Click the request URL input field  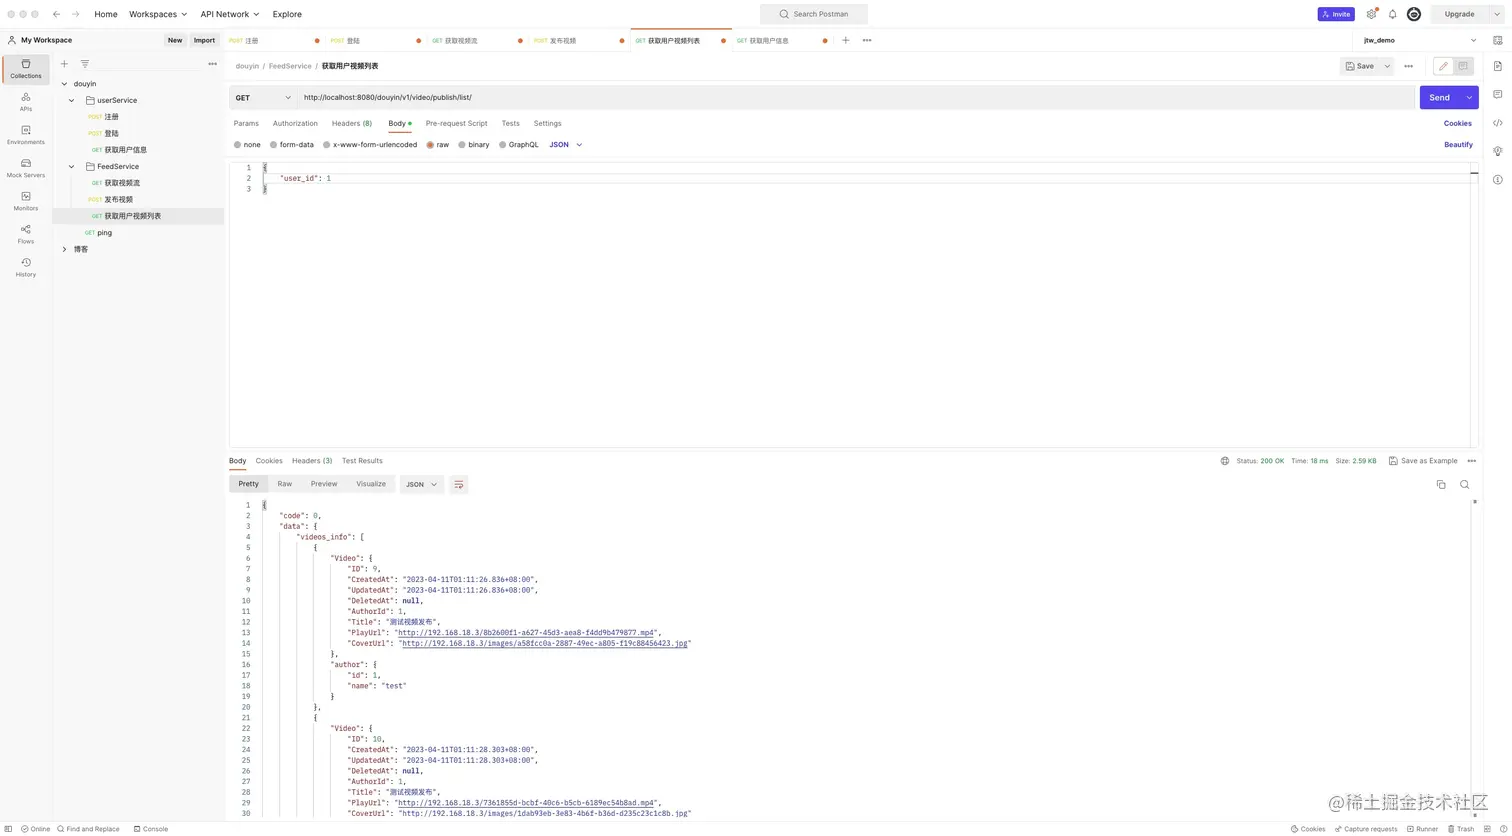[856, 97]
